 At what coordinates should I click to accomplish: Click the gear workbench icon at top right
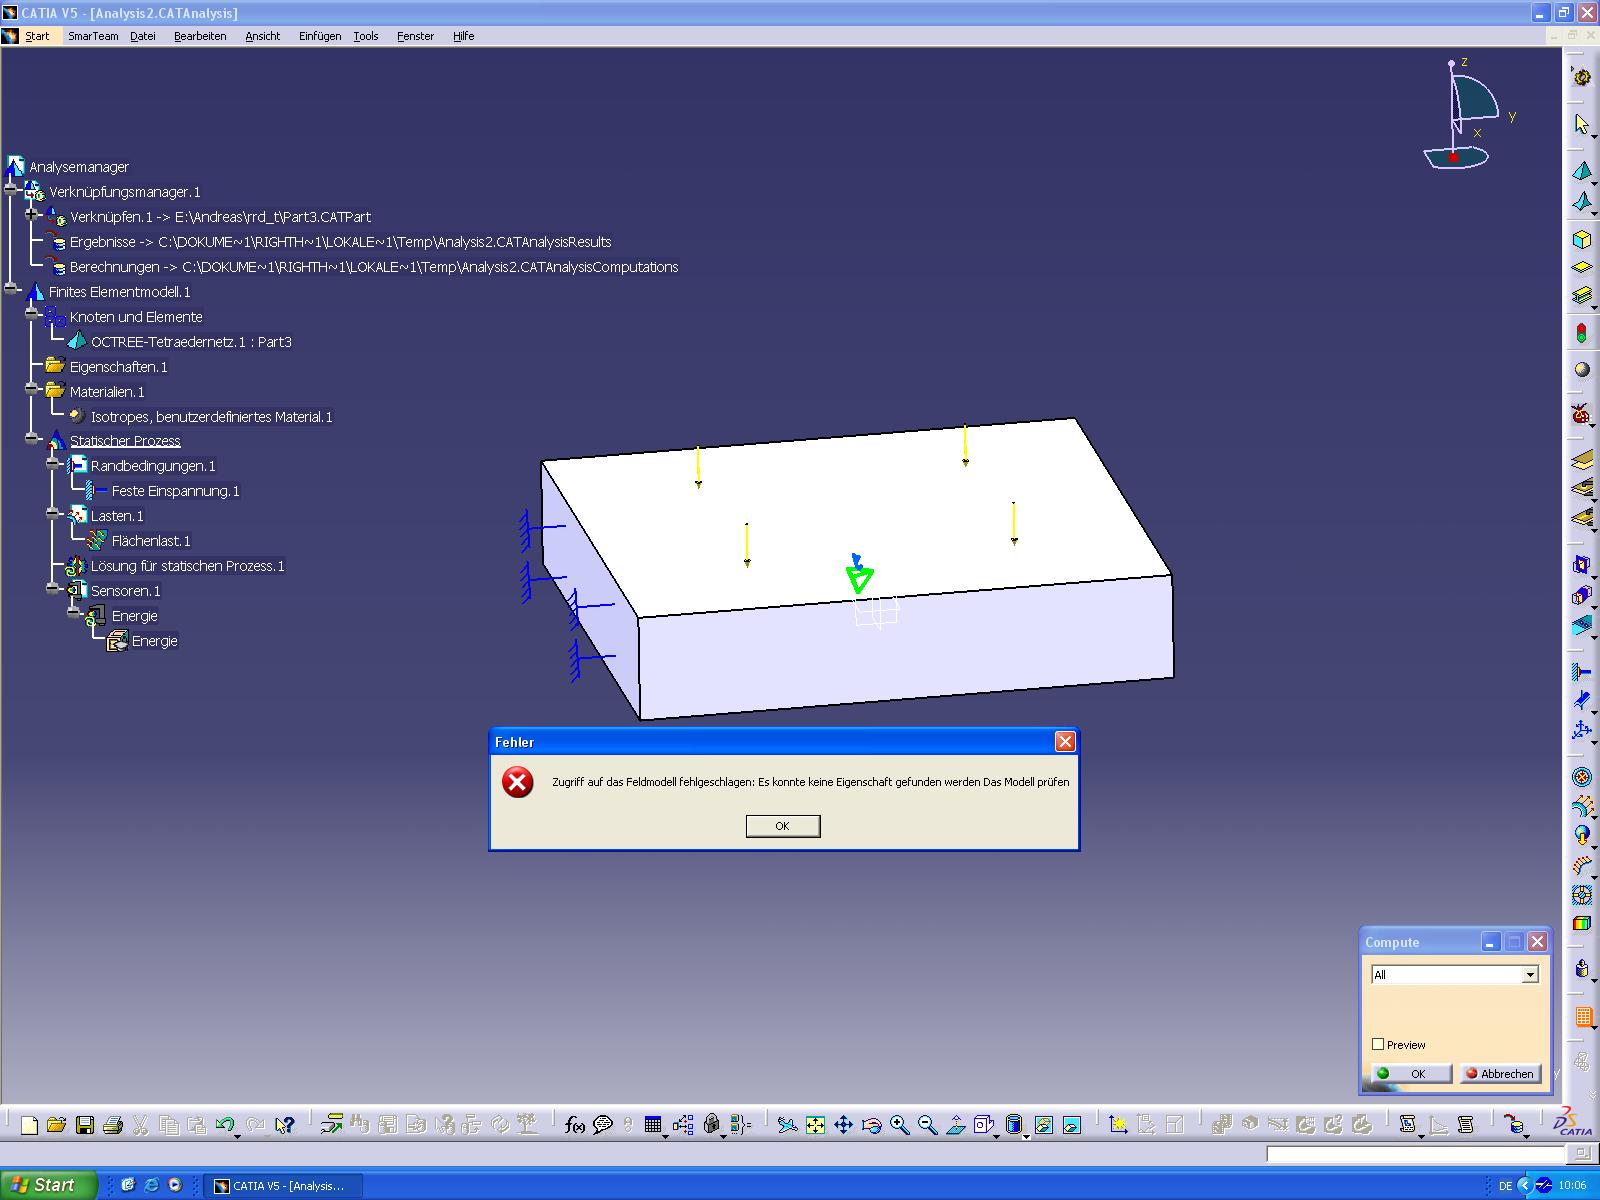[1581, 77]
